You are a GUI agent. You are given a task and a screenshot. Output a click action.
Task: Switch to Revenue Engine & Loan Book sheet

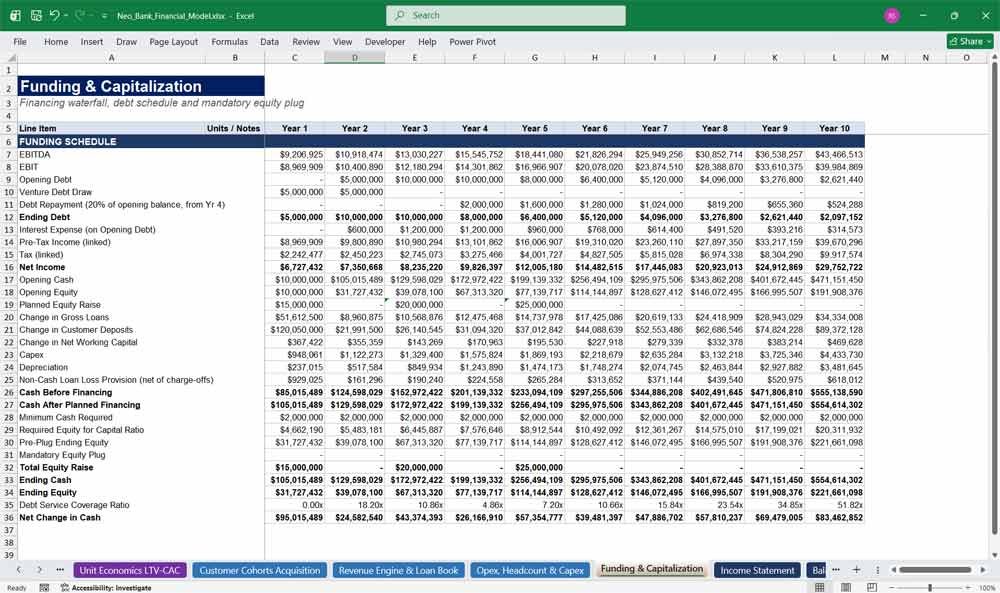[398, 570]
